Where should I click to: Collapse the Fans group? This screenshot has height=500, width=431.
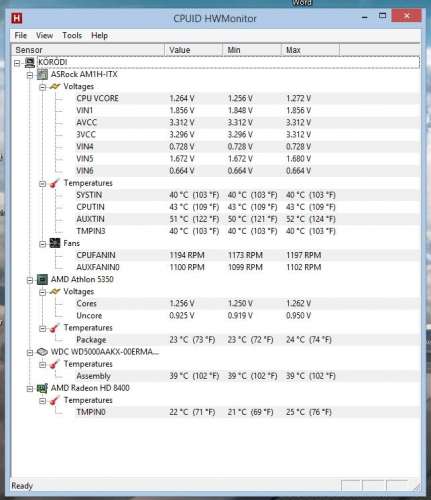coord(42,244)
